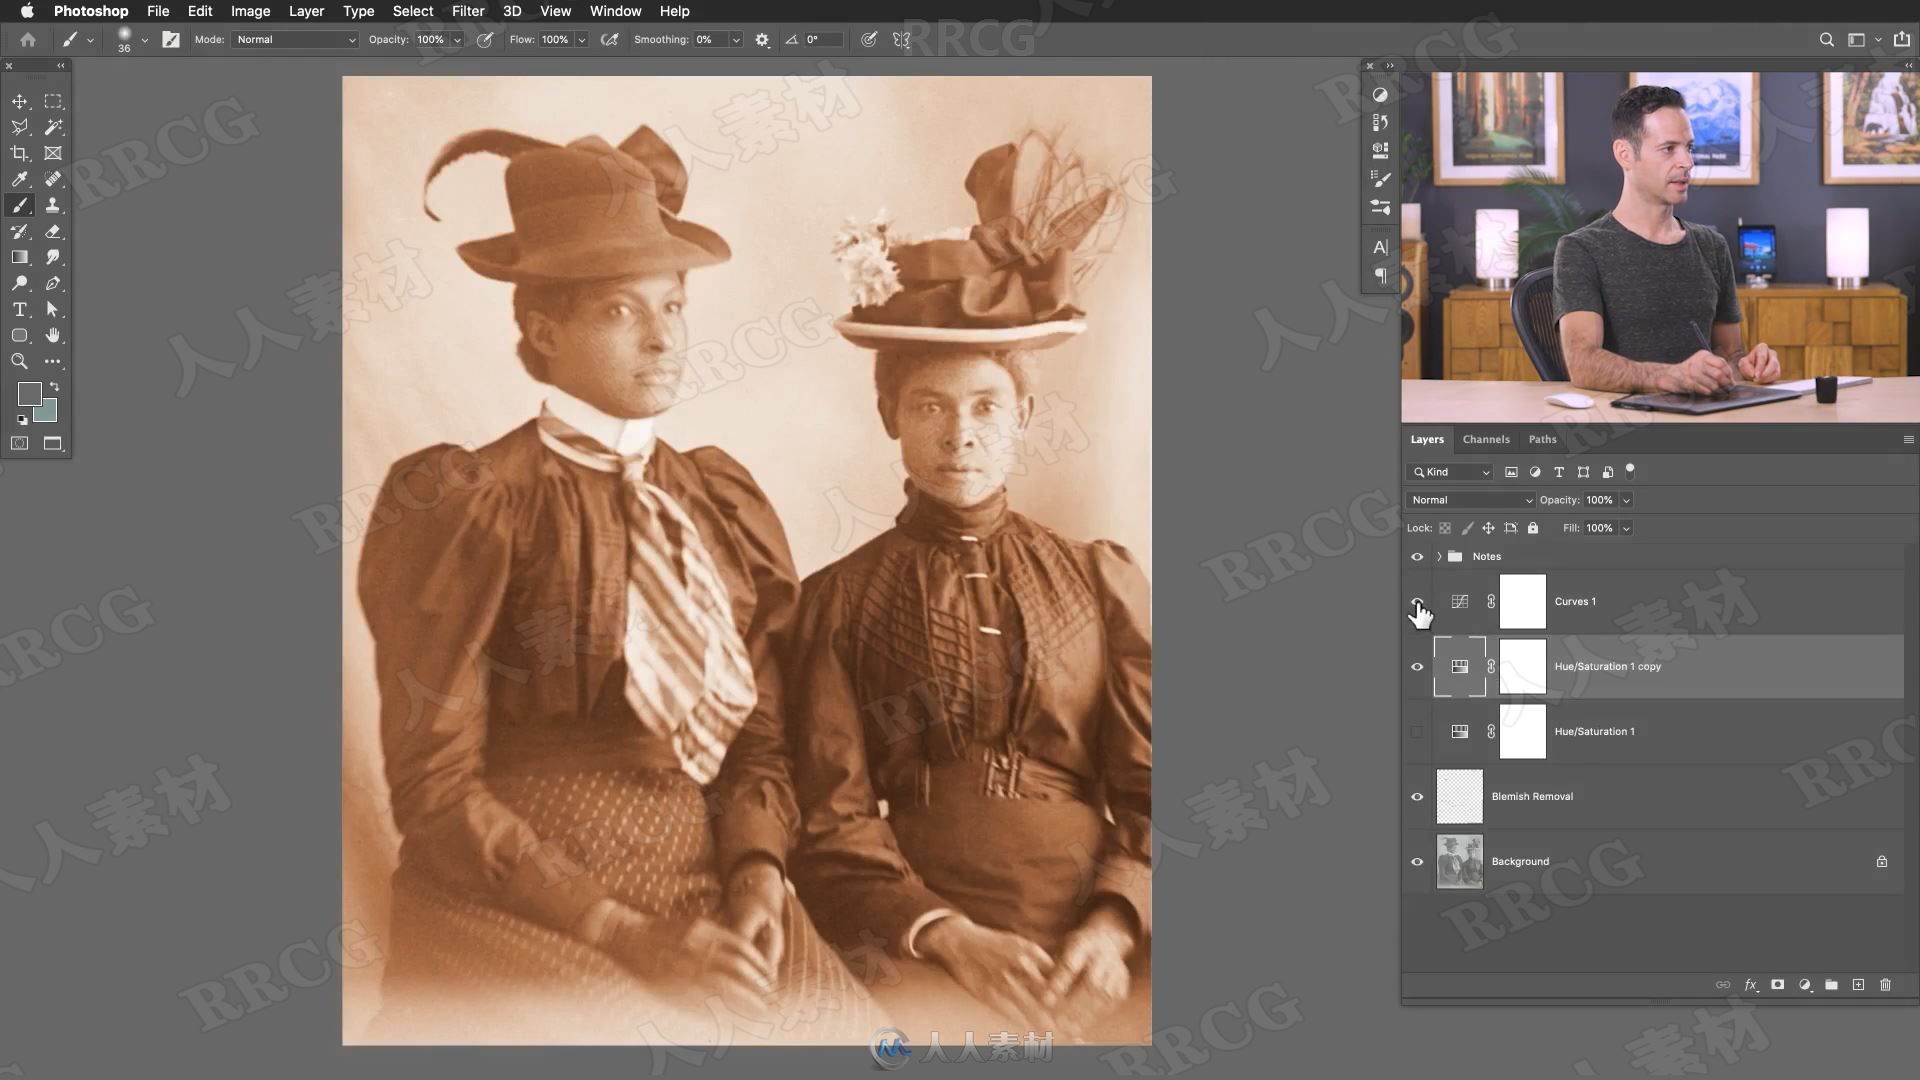The width and height of the screenshot is (1920, 1080).
Task: Select the Smudge tool
Action: pos(53,257)
